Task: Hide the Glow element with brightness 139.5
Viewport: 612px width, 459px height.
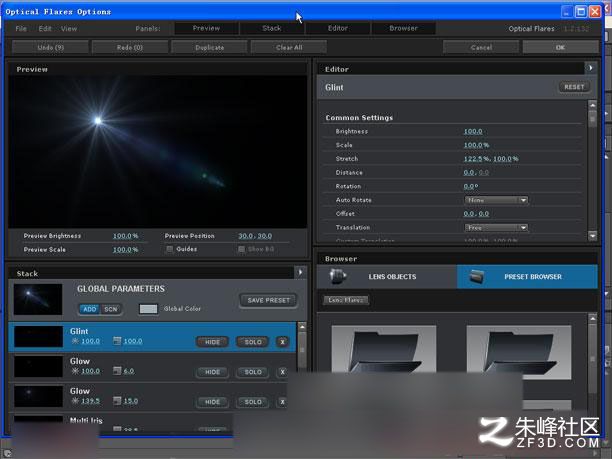Action: tap(212, 402)
